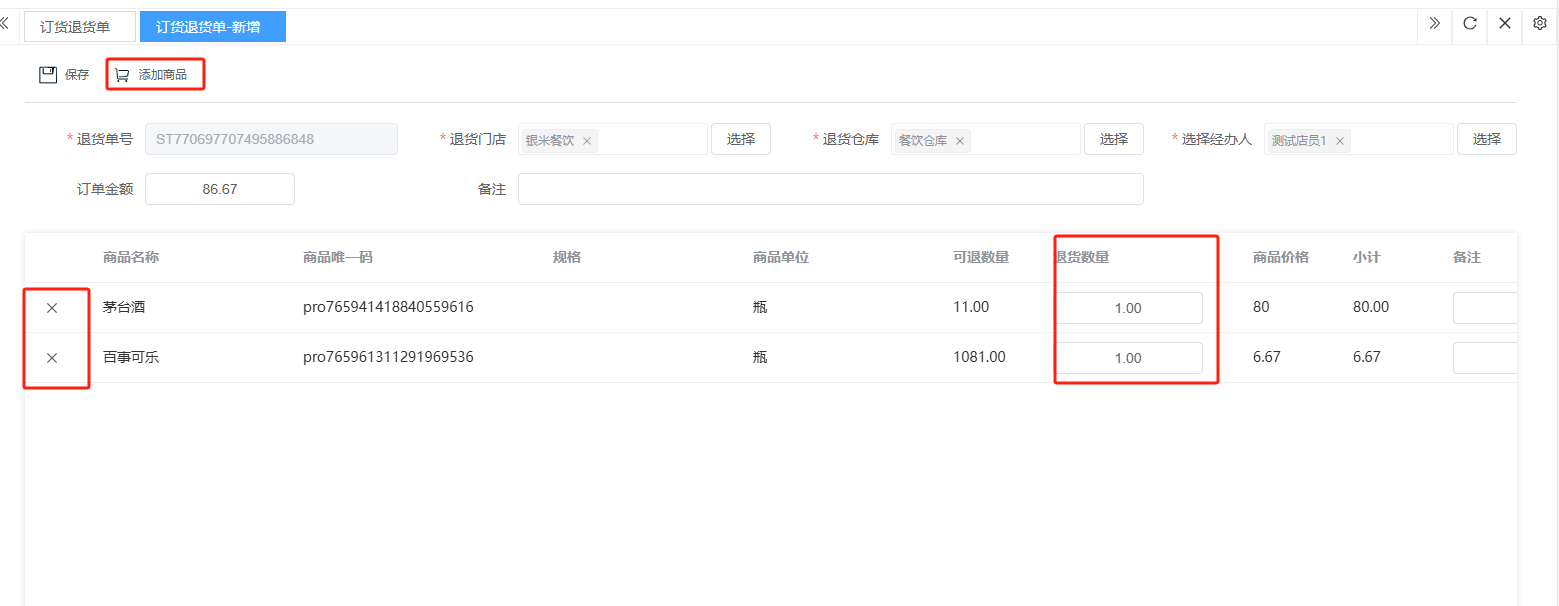Click the 备注 remarks input field

pos(830,189)
